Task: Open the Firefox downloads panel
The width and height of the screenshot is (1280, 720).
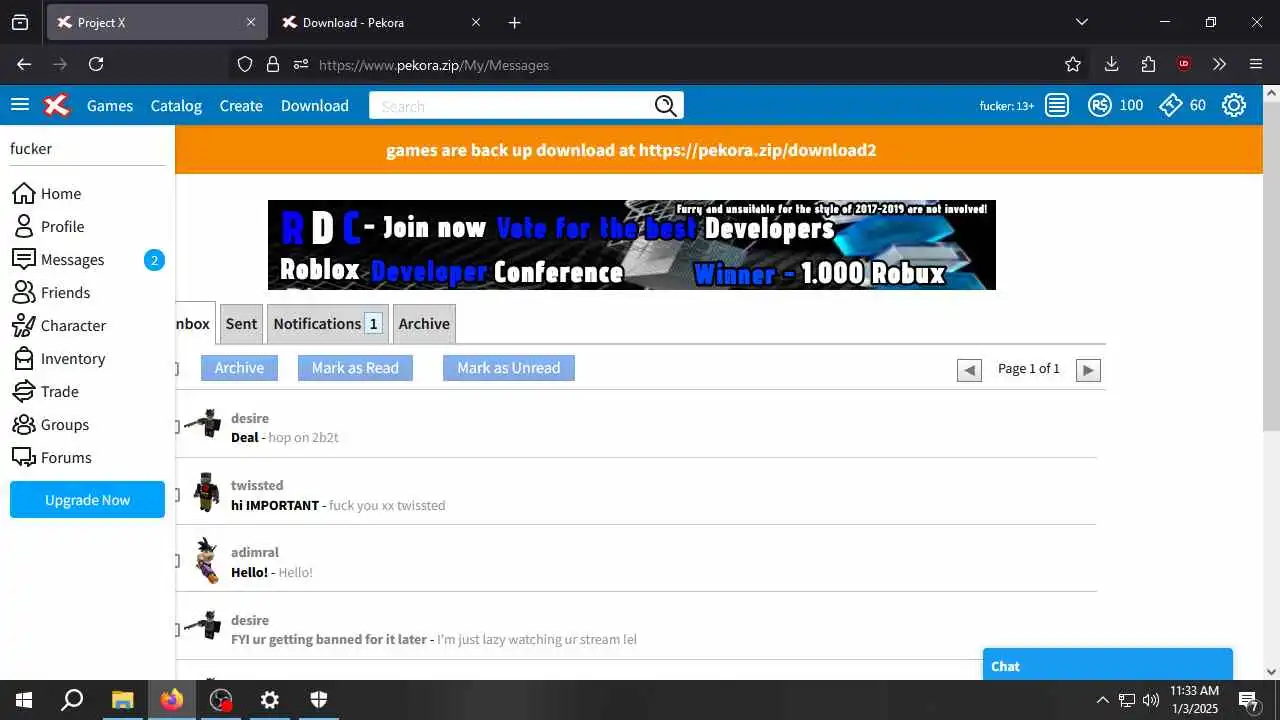Action: [x=1111, y=64]
